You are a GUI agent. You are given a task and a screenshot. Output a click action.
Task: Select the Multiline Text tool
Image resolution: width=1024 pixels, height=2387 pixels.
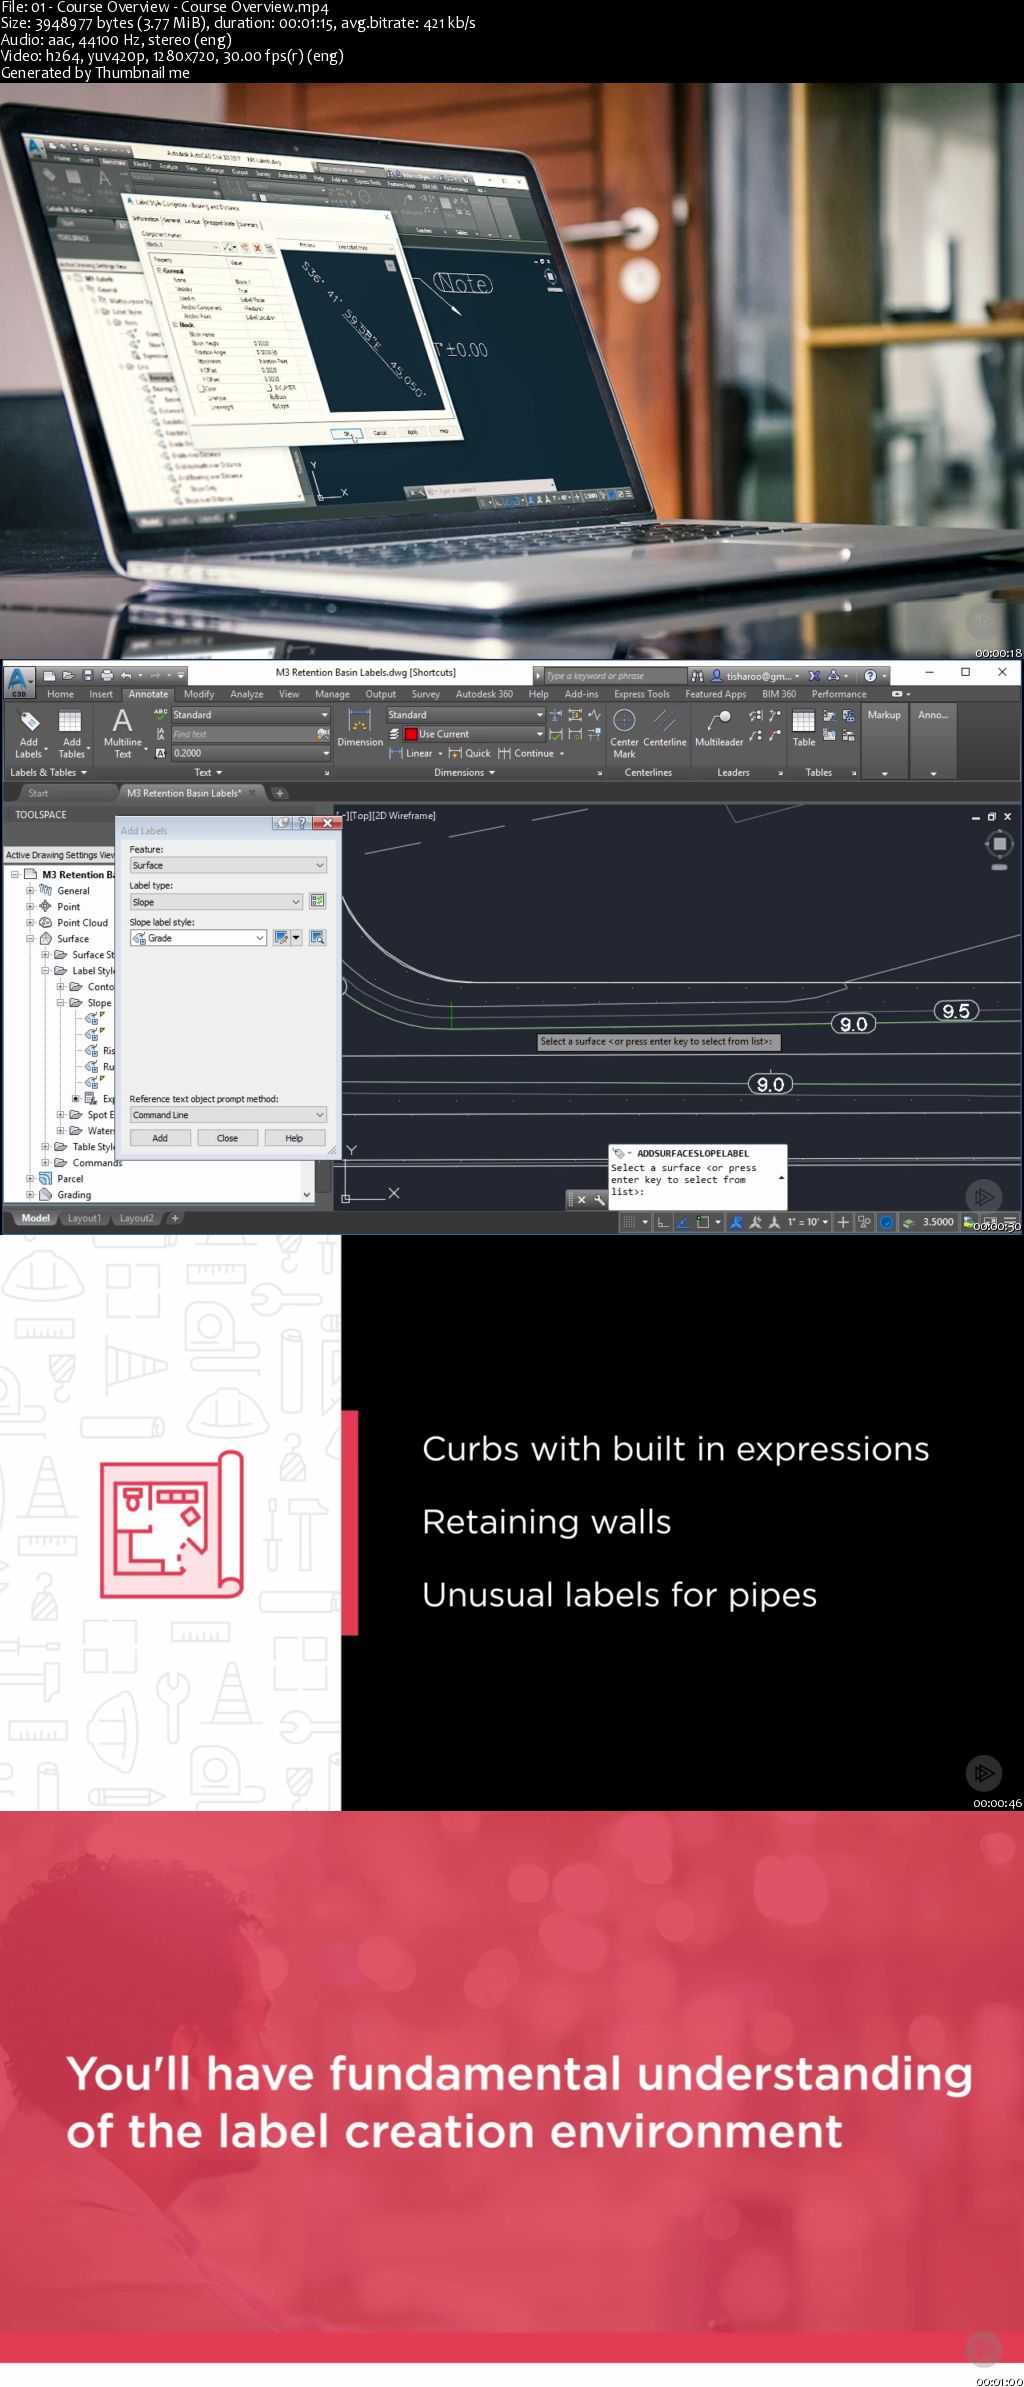point(122,732)
